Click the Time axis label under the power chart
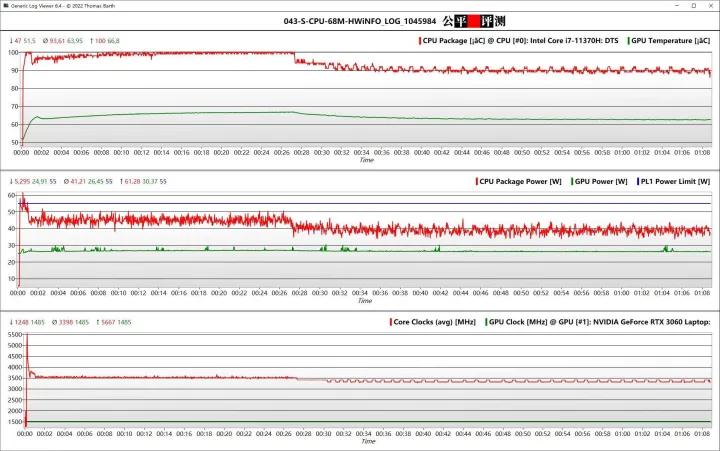Viewport: 720px width, 451px height. coord(365,301)
